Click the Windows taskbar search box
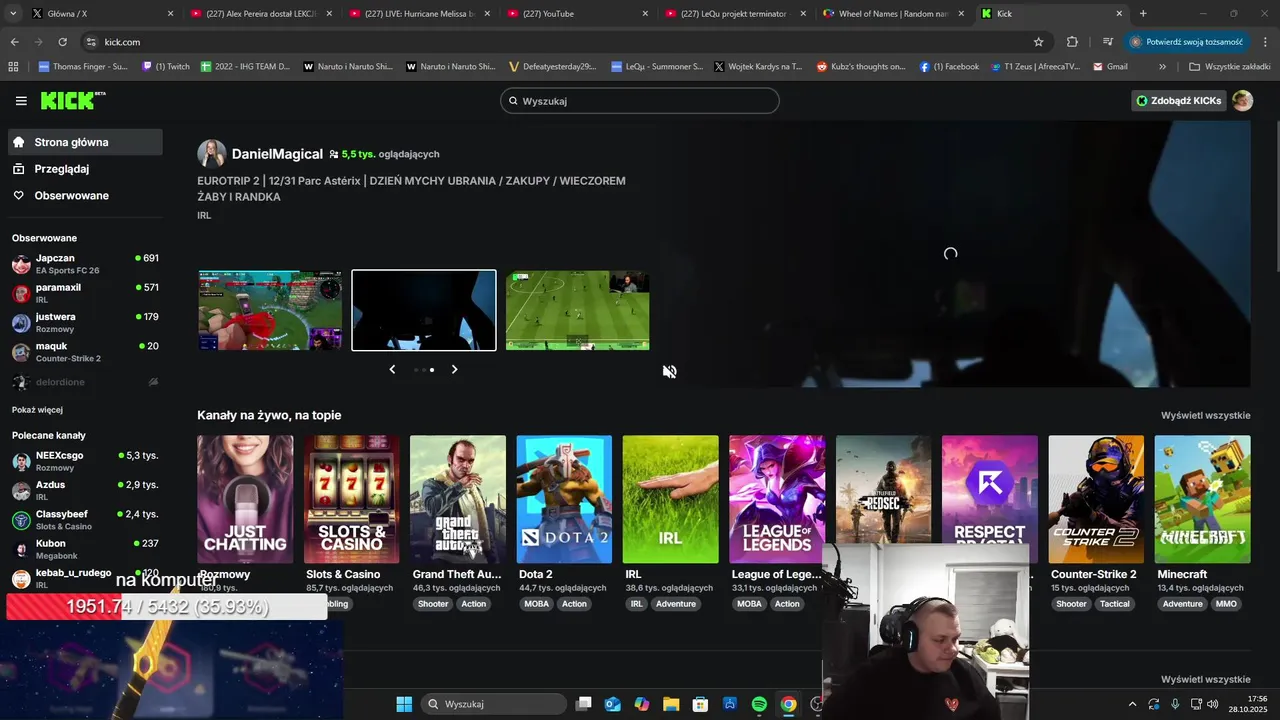This screenshot has width=1280, height=720. (x=494, y=704)
